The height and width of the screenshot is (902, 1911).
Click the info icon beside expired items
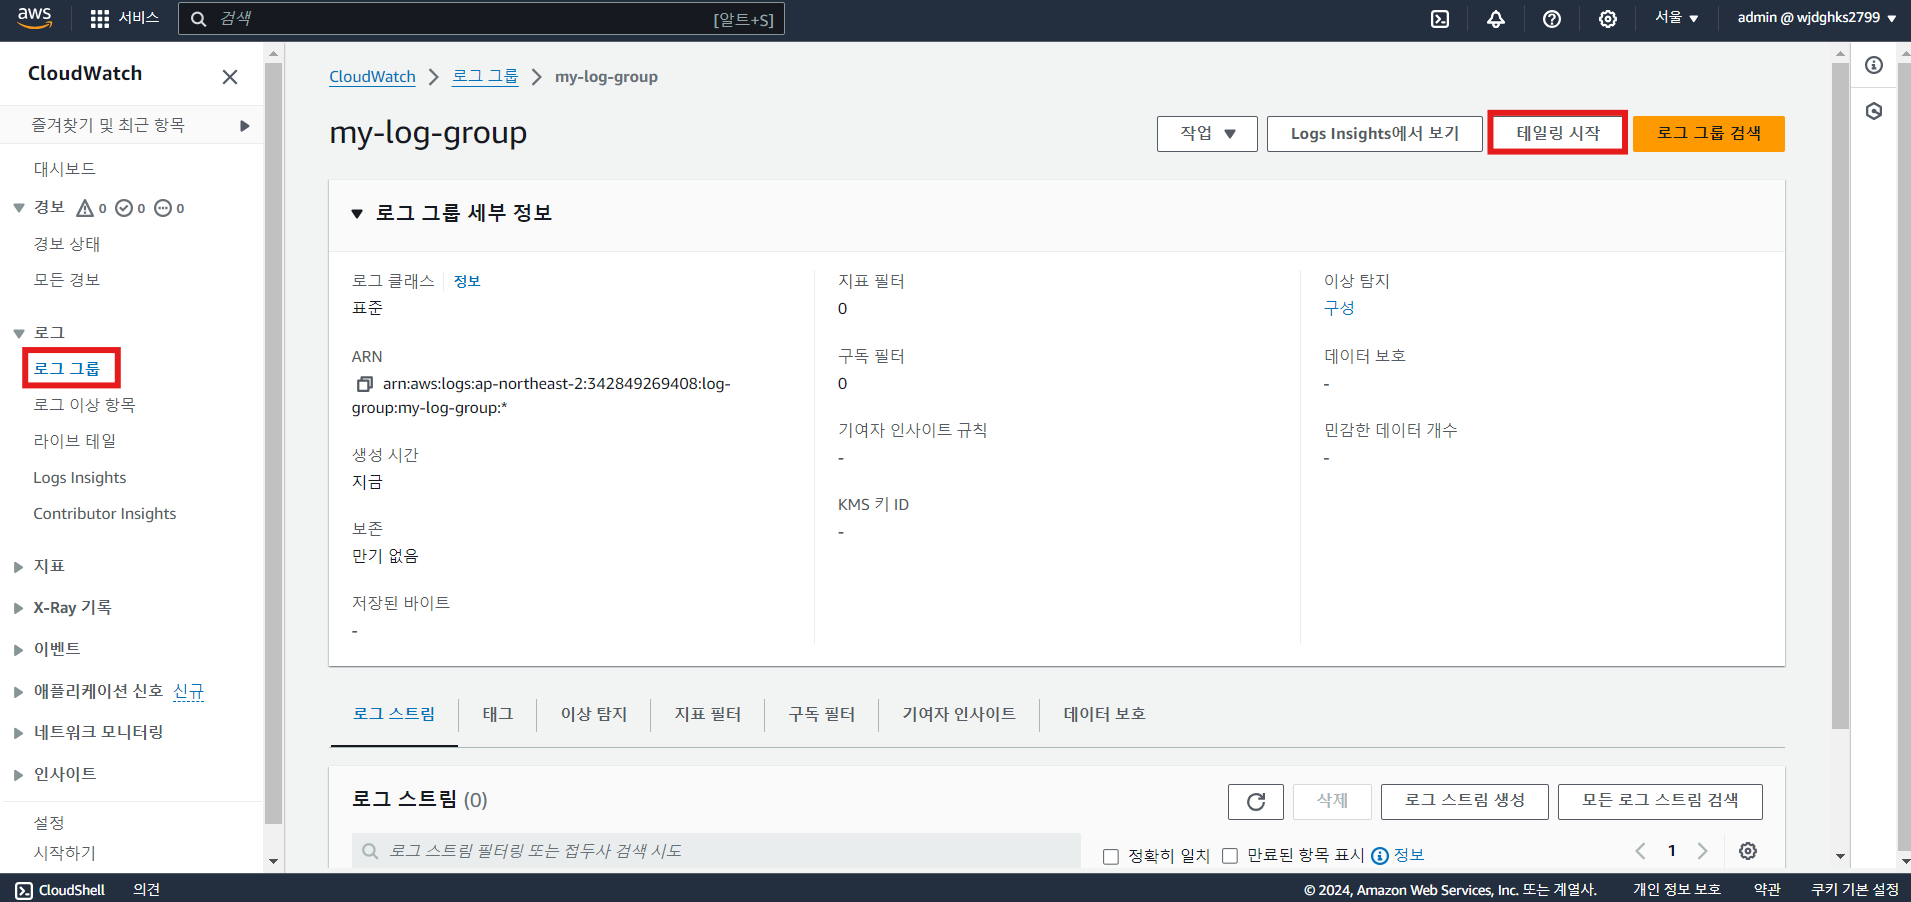coord(1380,855)
